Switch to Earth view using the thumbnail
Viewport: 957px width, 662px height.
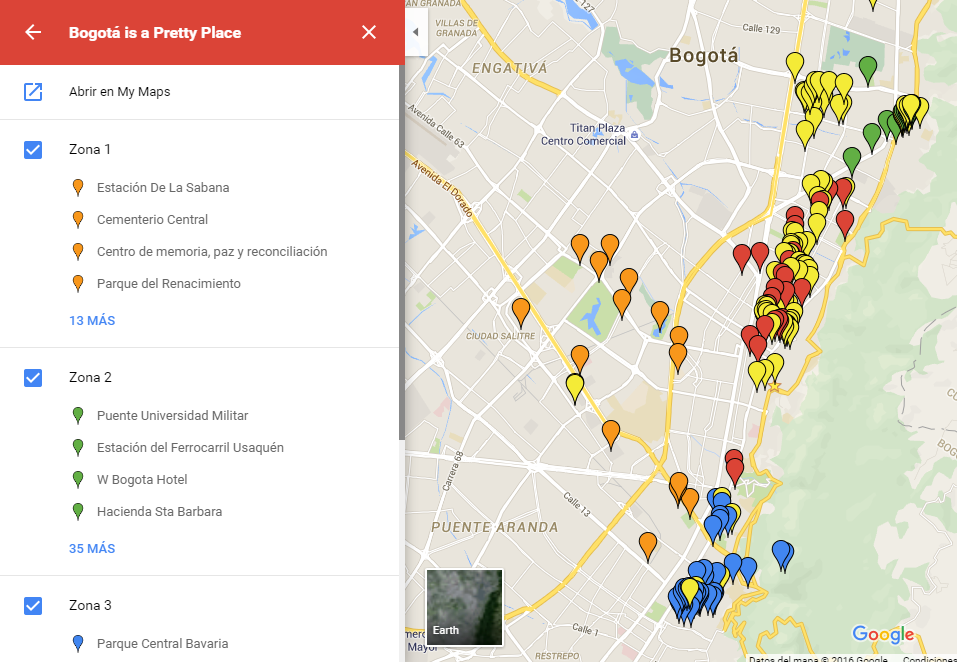[x=463, y=605]
